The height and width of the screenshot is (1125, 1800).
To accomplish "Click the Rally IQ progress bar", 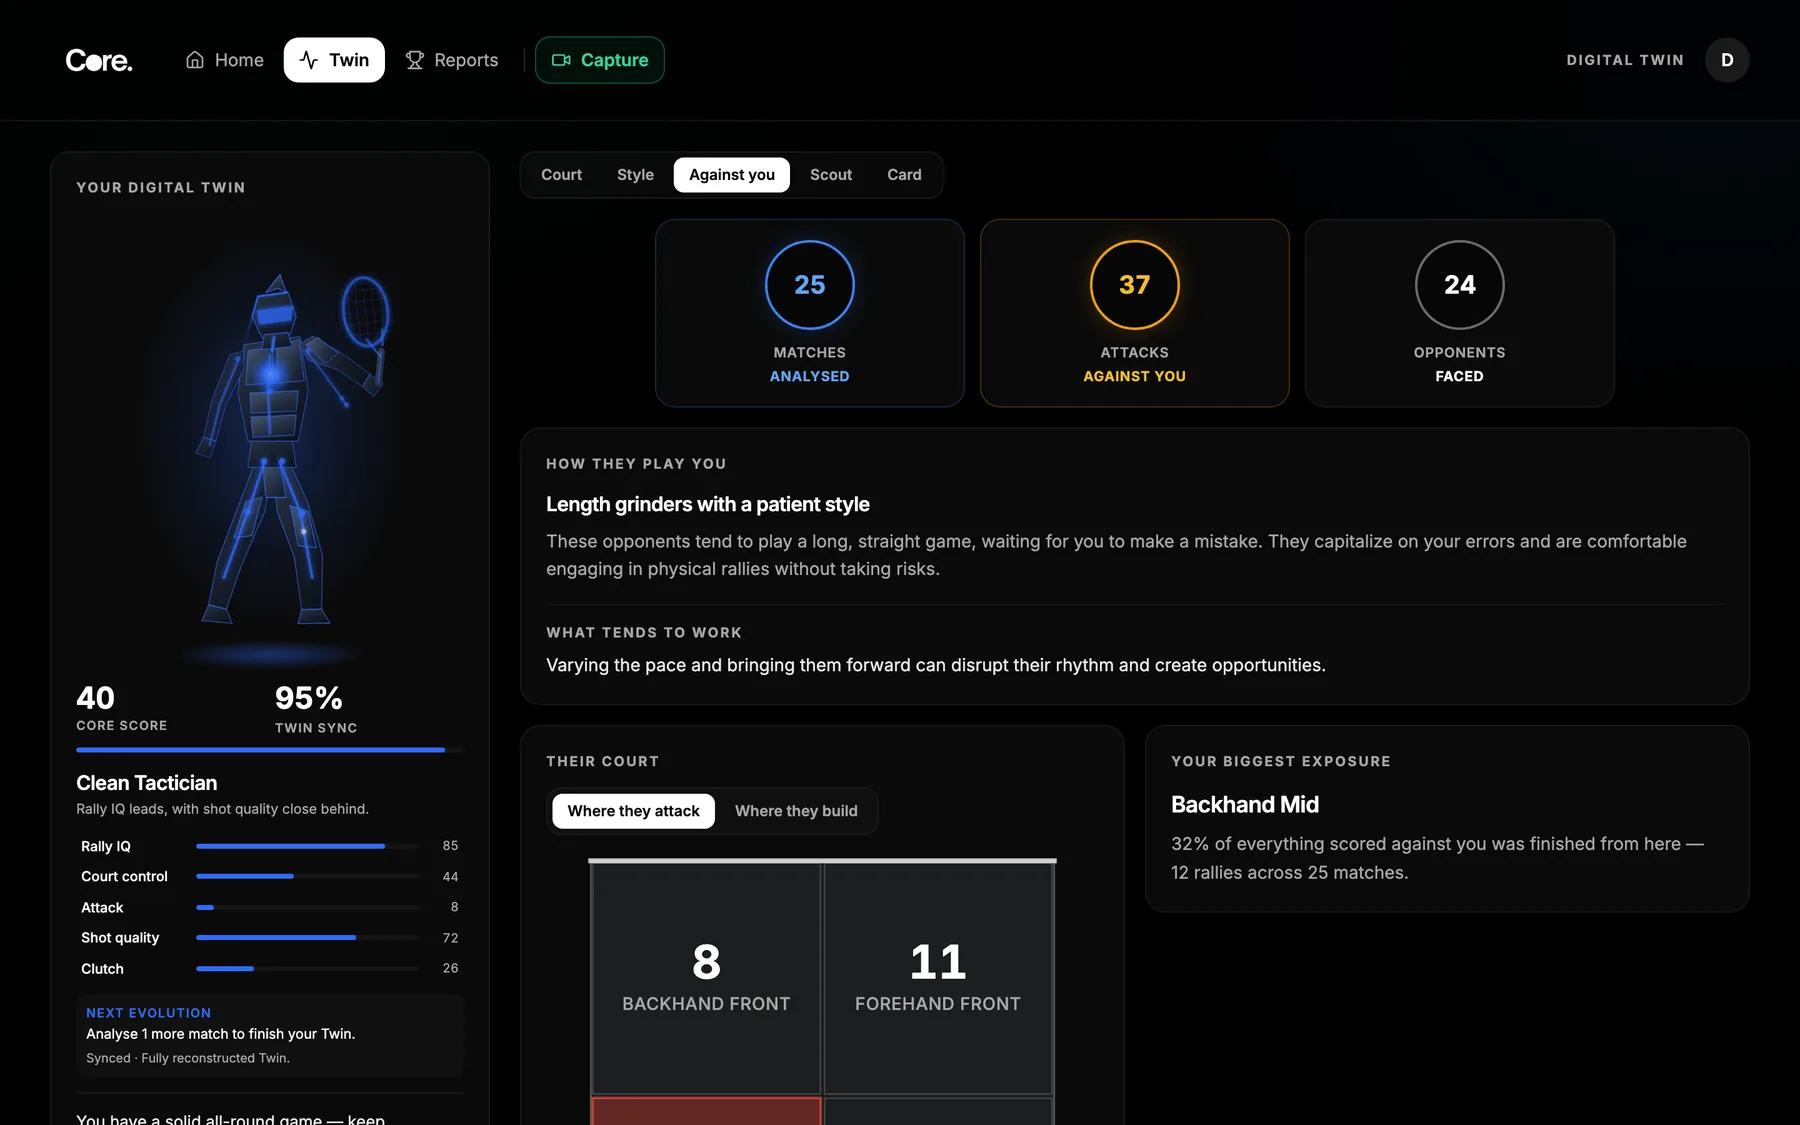I will [x=307, y=846].
